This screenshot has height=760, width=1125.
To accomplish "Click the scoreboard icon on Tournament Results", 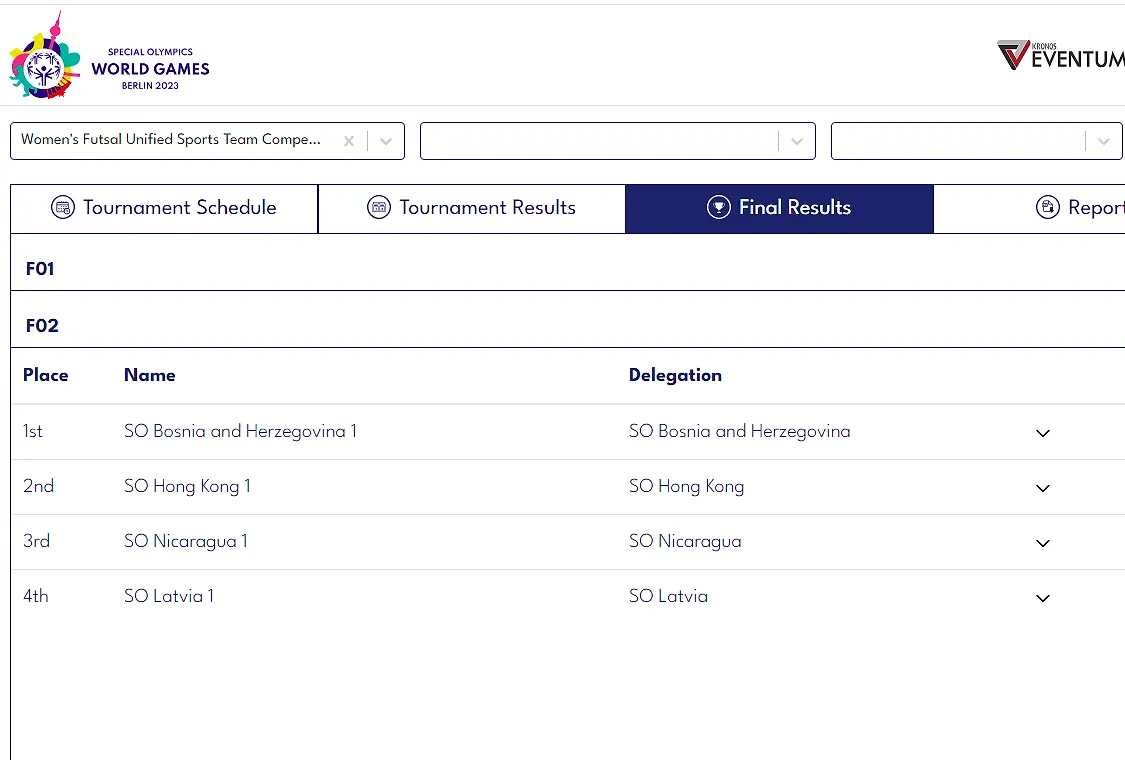I will coord(379,208).
